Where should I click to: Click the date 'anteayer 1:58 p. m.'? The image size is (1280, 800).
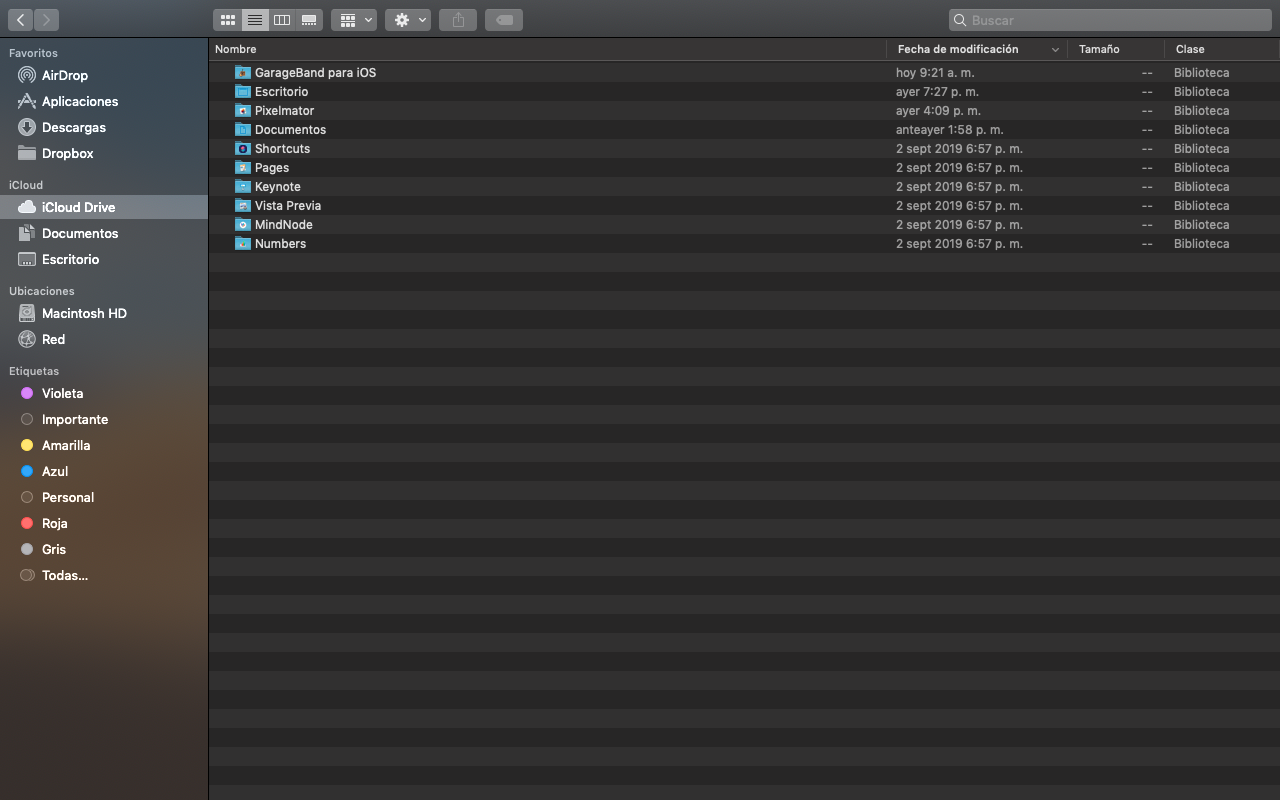(x=950, y=130)
